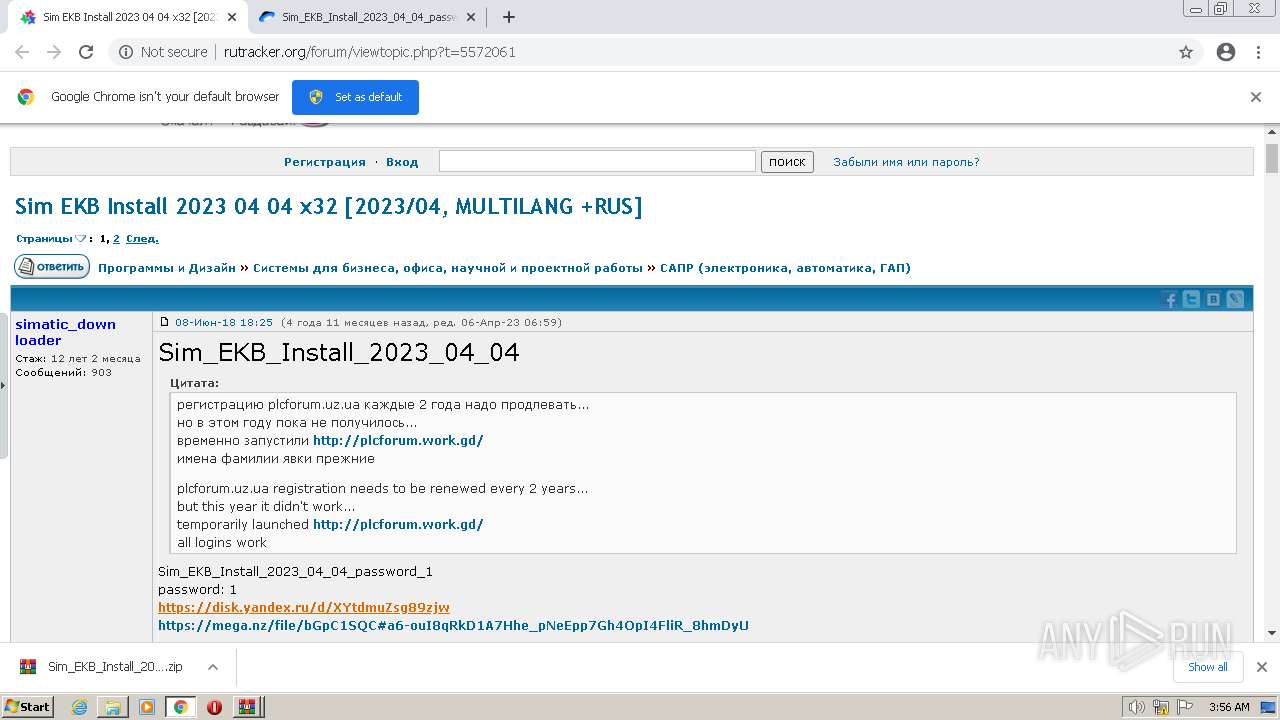Open the forgotten password link

pos(906,162)
